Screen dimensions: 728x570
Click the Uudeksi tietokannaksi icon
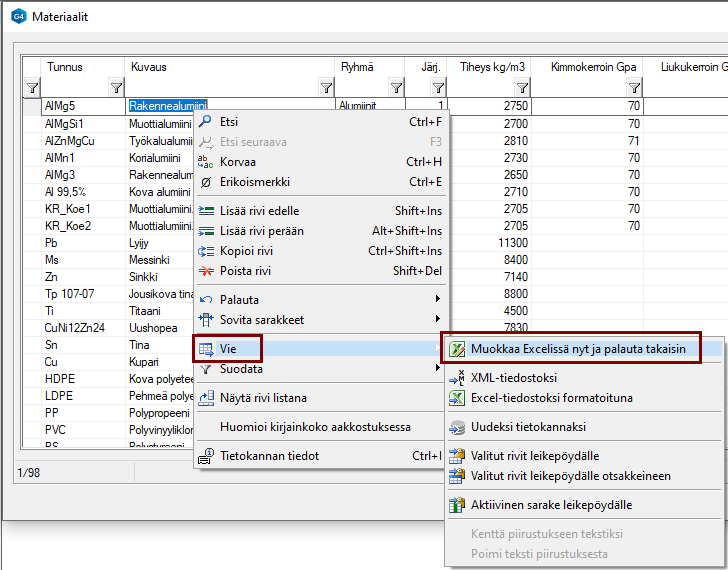457,427
